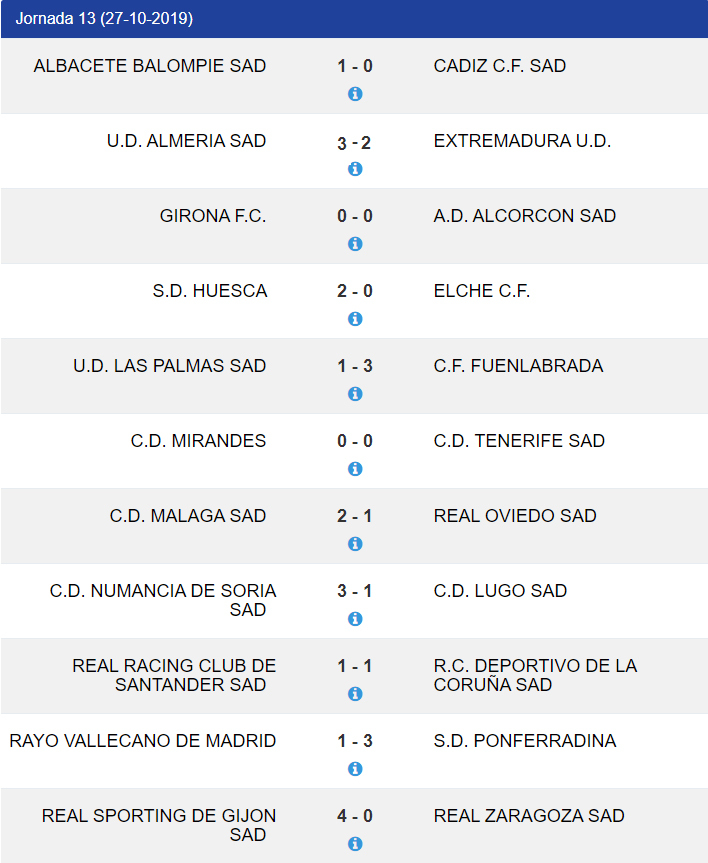The image size is (708, 863).
Task: Select C.F. FUENLABRADA team name
Action: [x=518, y=366]
